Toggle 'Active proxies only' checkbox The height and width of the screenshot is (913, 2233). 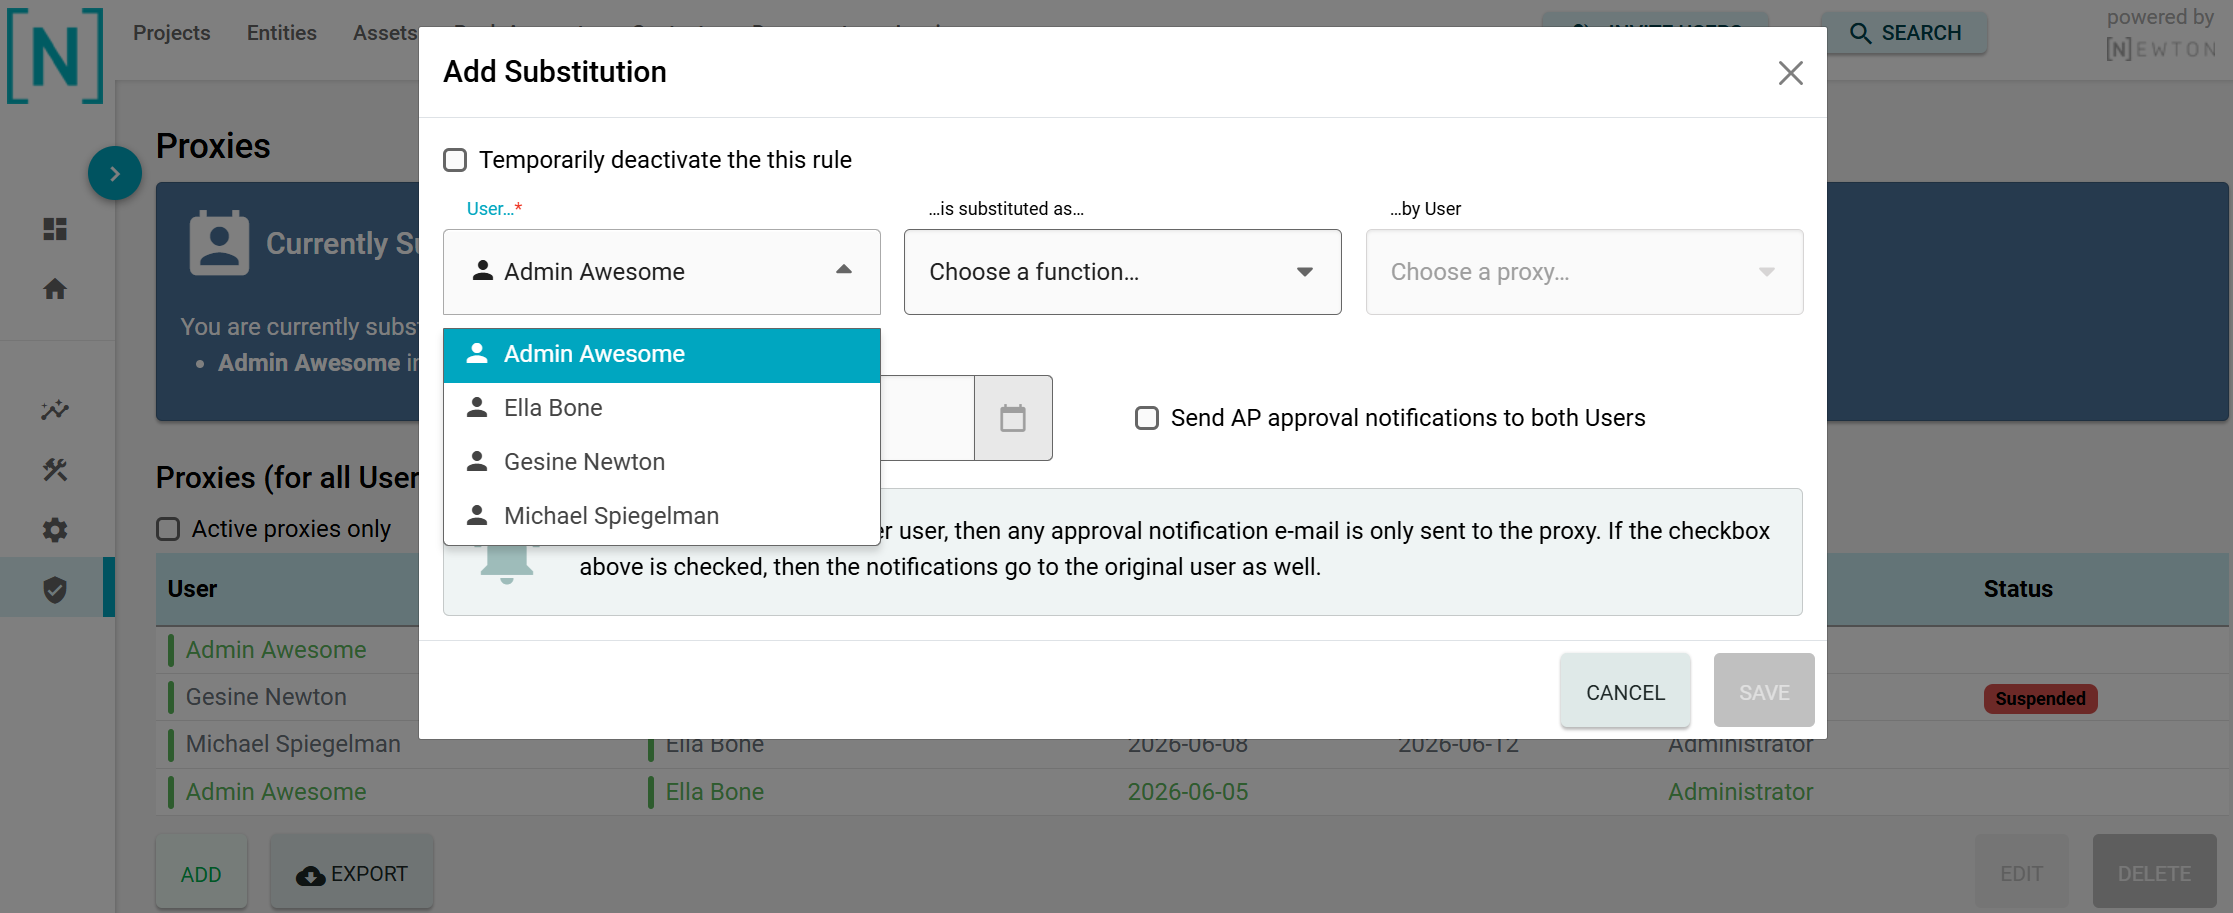168,529
